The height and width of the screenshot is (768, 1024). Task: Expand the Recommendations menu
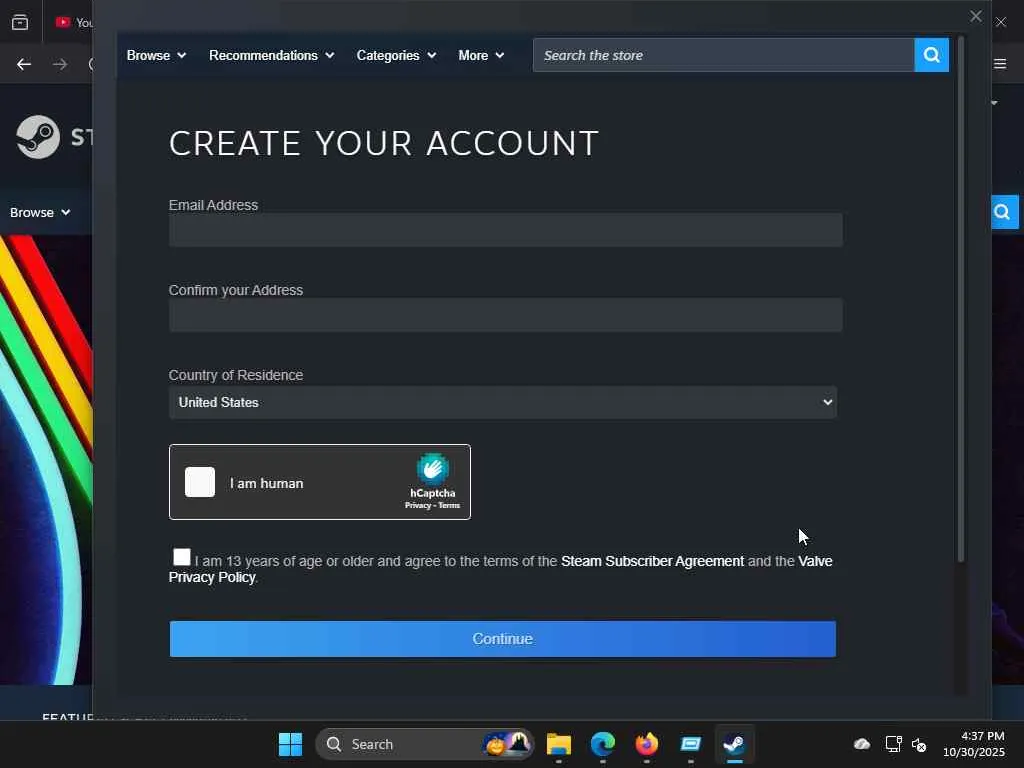pyautogui.click(x=272, y=56)
